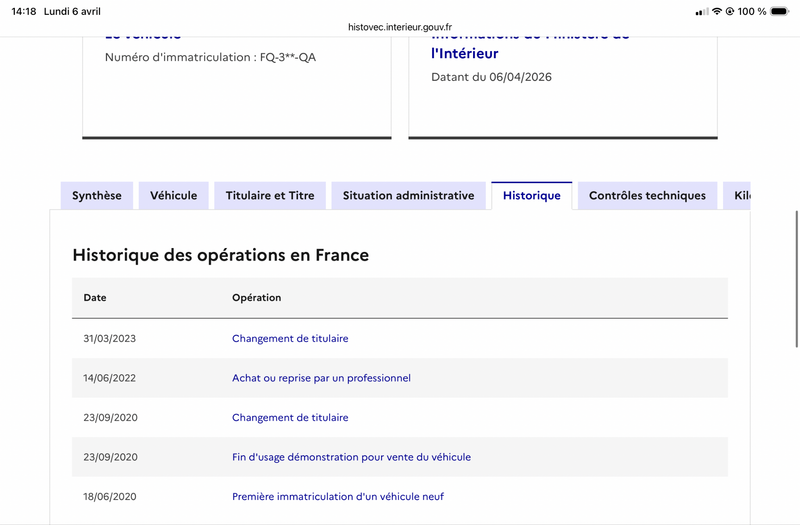This screenshot has height=525, width=800.
Task: Open the Véhicule tab
Action: point(174,196)
